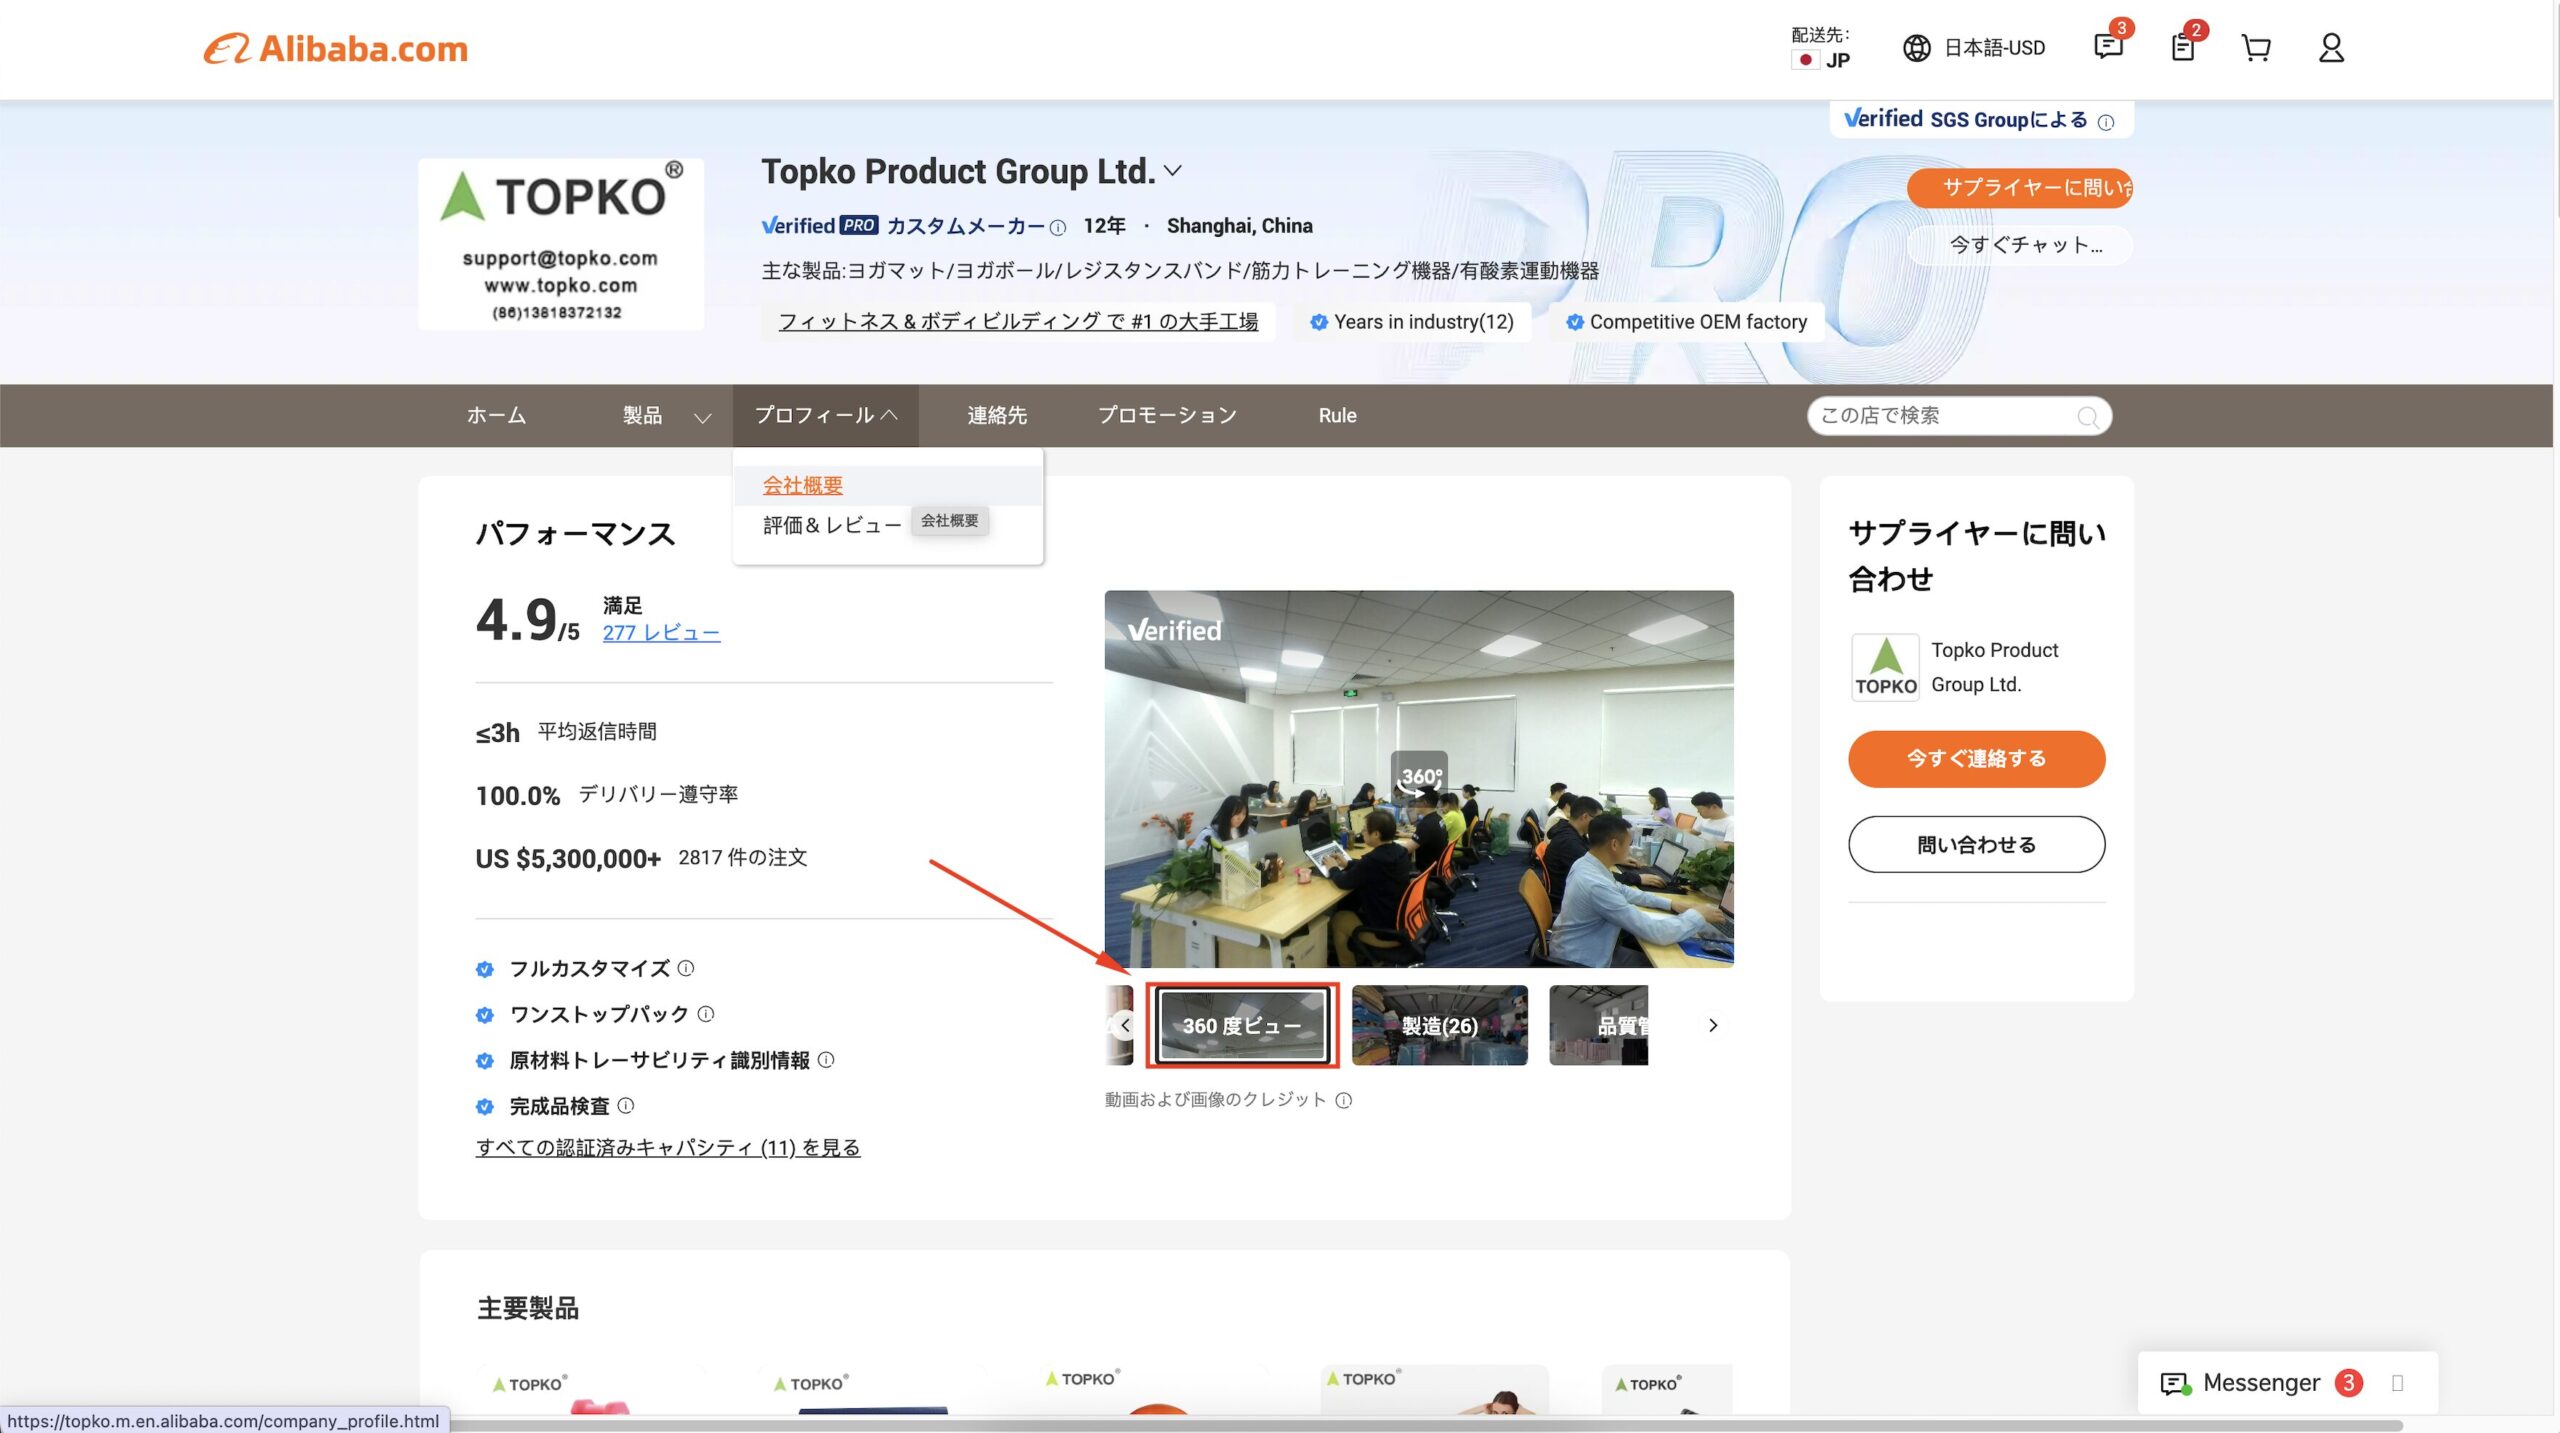Click the 問い合わせる button
The height and width of the screenshot is (1433, 2560).
(x=1976, y=845)
